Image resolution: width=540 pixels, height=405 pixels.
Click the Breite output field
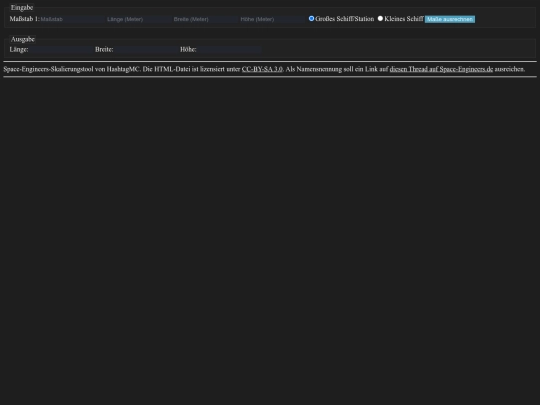click(146, 50)
